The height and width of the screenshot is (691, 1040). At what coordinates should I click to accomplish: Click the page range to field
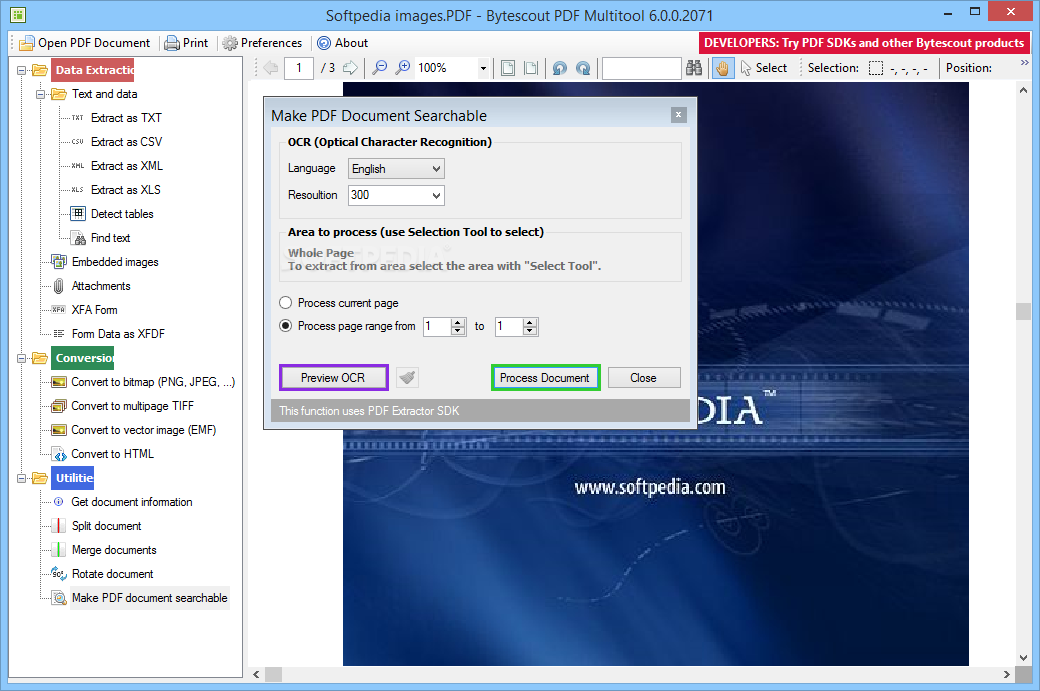pyautogui.click(x=509, y=326)
